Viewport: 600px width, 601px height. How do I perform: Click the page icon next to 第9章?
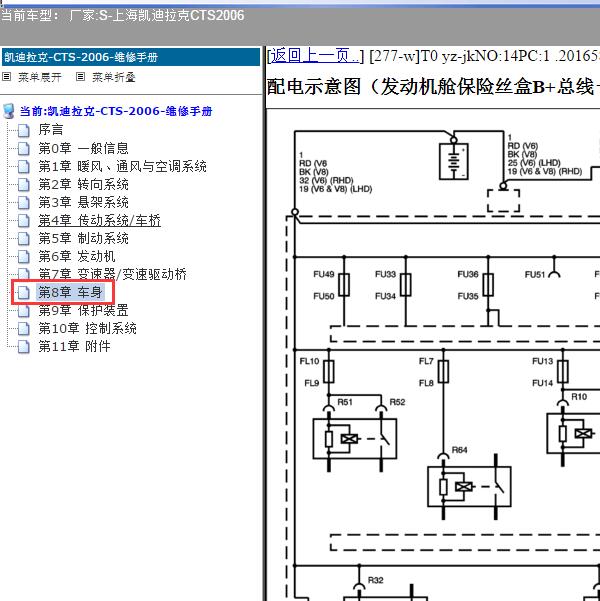tap(24, 310)
